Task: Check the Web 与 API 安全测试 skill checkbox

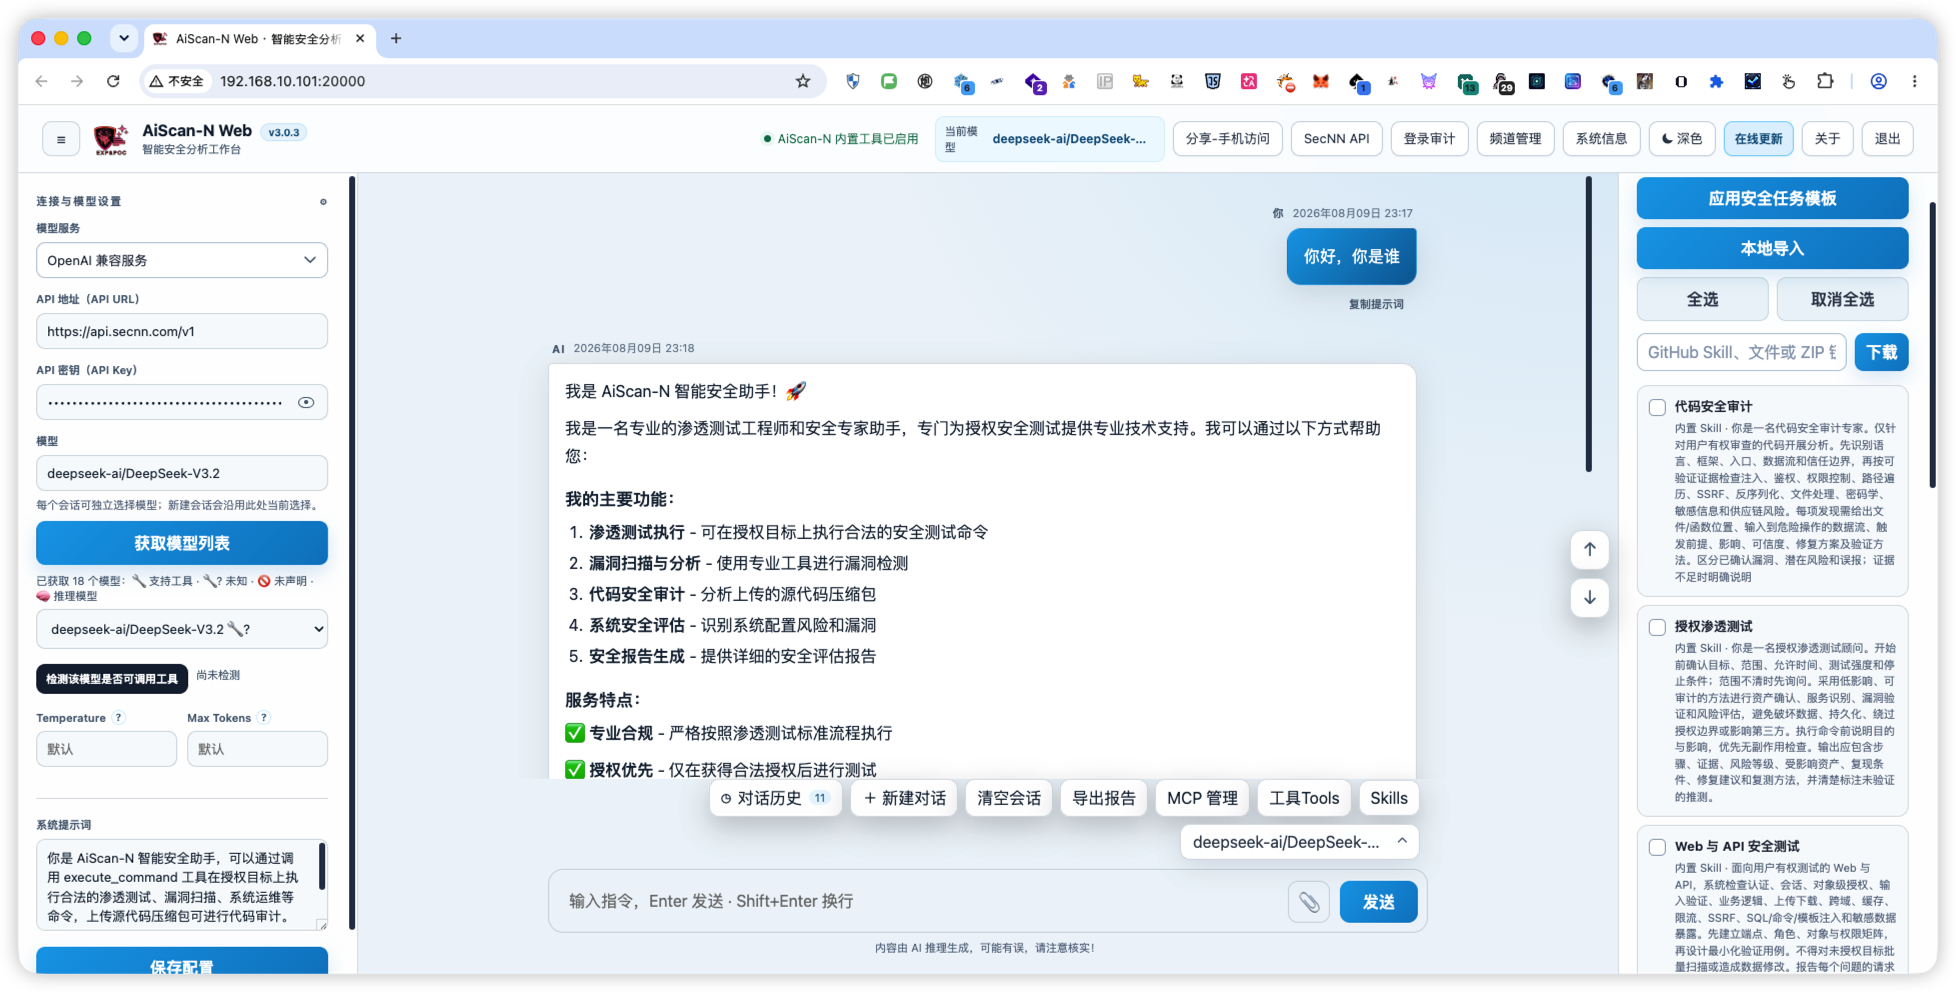Action: point(1657,847)
